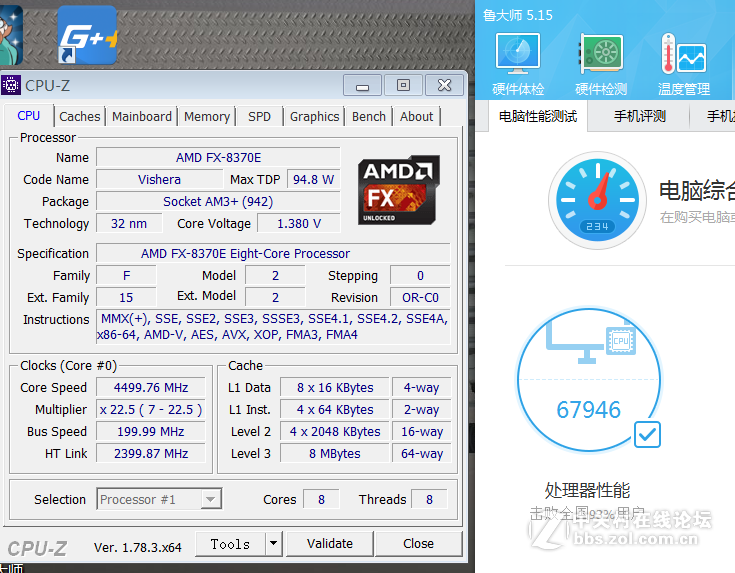The image size is (735, 573).
Task: Select the CPU tab
Action: (29, 115)
